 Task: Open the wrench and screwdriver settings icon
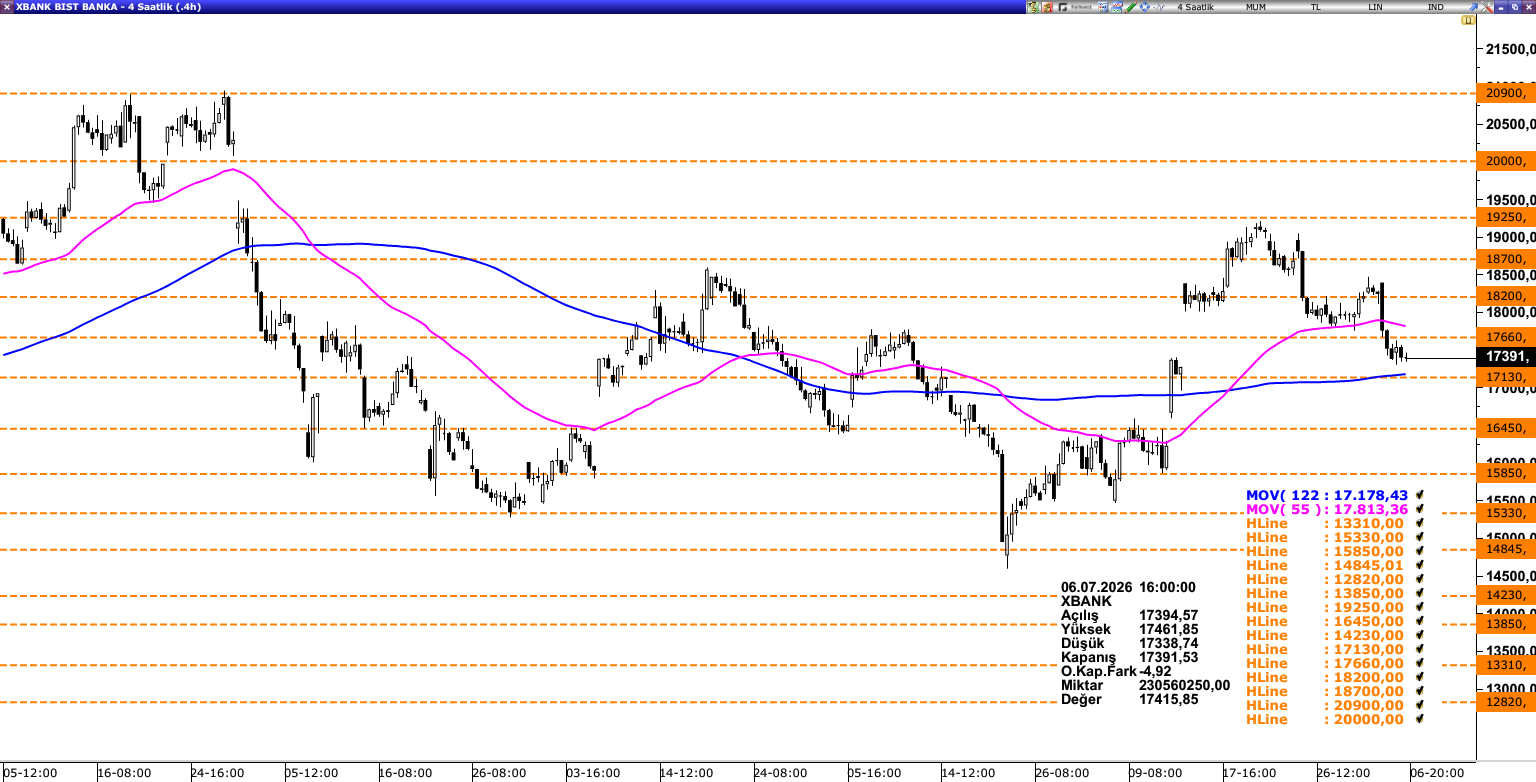(1487, 7)
